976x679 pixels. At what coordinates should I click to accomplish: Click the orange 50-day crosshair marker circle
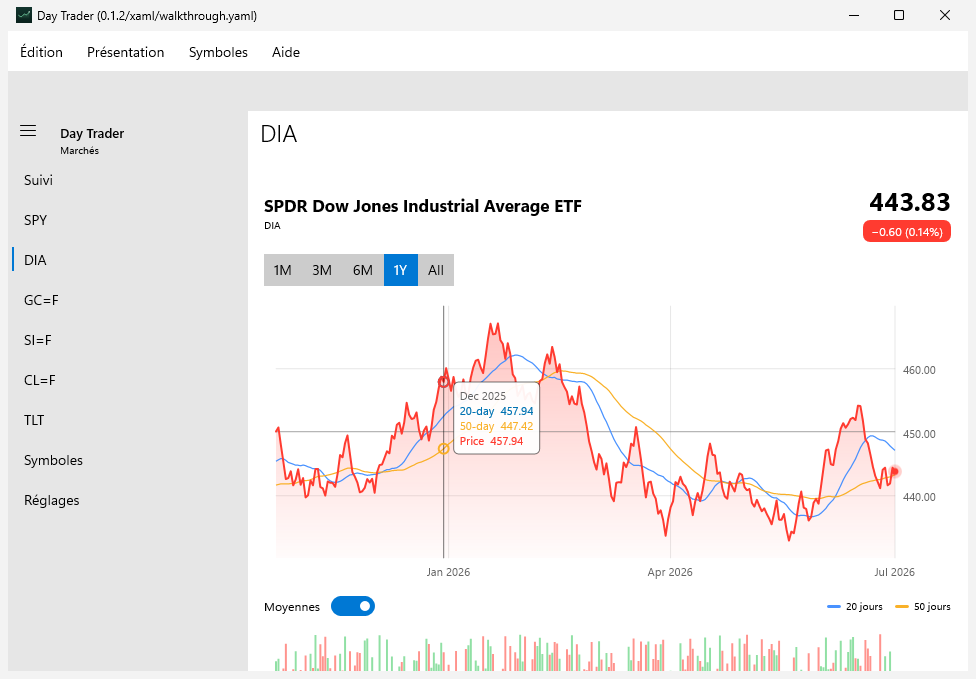click(x=444, y=449)
